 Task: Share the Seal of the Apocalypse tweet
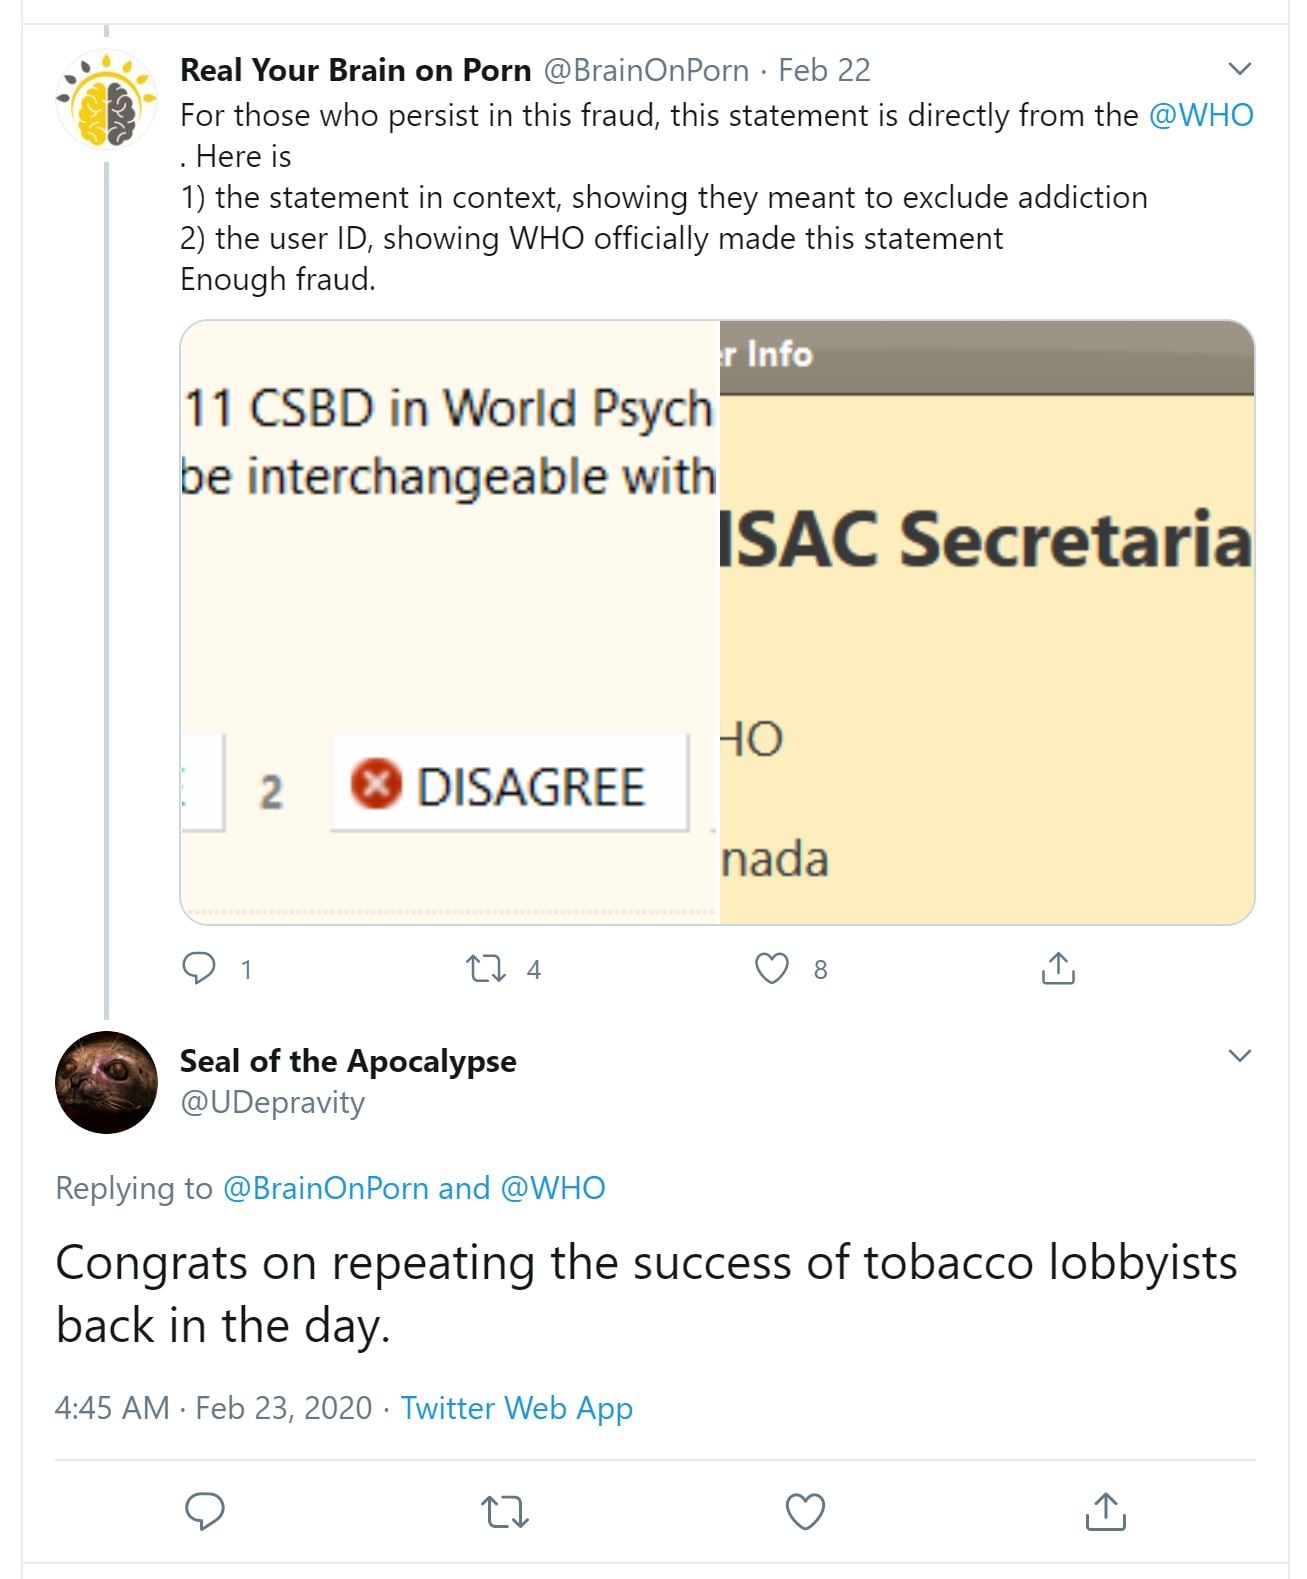(1105, 1511)
